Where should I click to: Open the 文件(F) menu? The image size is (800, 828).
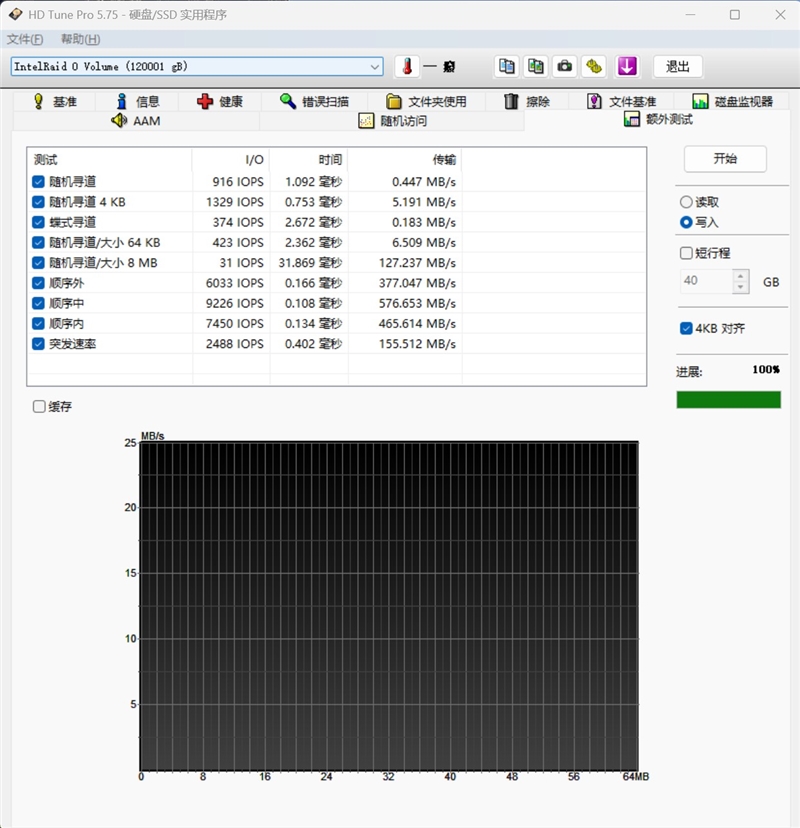click(x=25, y=39)
